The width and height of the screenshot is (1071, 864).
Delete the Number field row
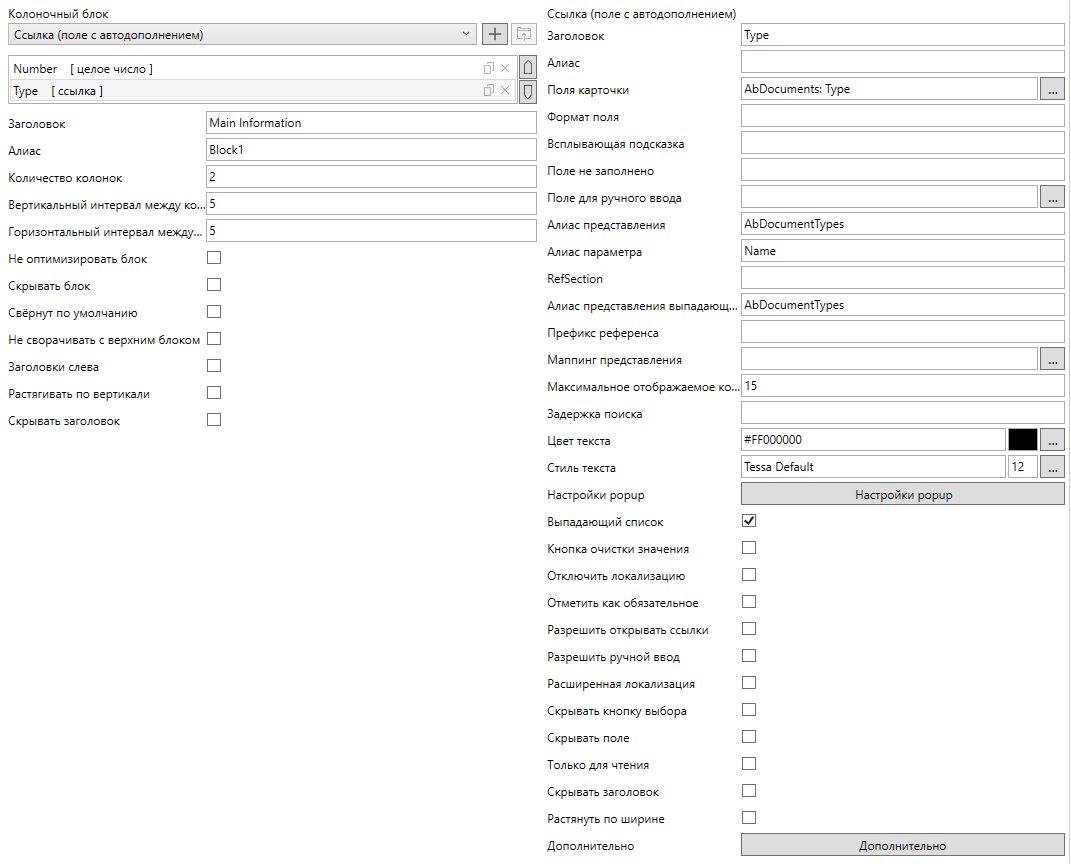pos(505,68)
